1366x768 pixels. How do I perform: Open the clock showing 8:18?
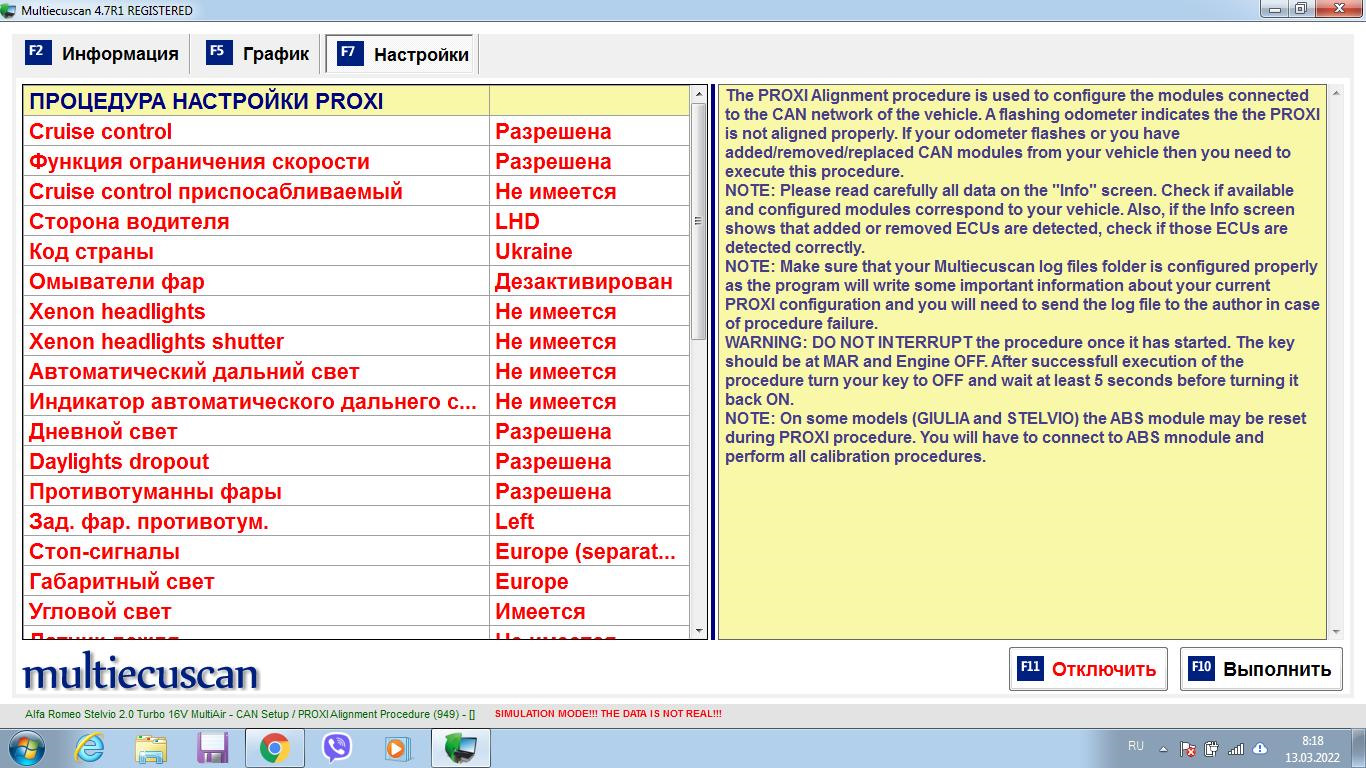[x=1312, y=749]
